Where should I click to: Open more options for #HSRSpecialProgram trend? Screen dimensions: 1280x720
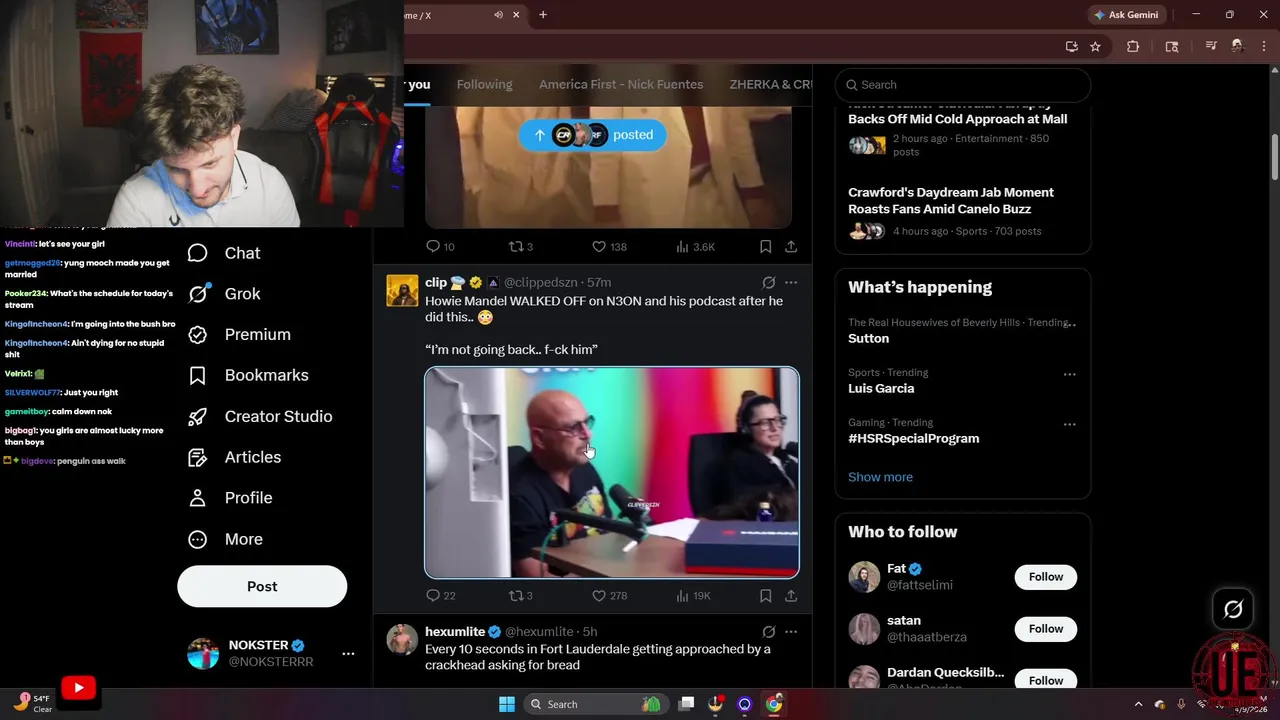coord(1070,424)
